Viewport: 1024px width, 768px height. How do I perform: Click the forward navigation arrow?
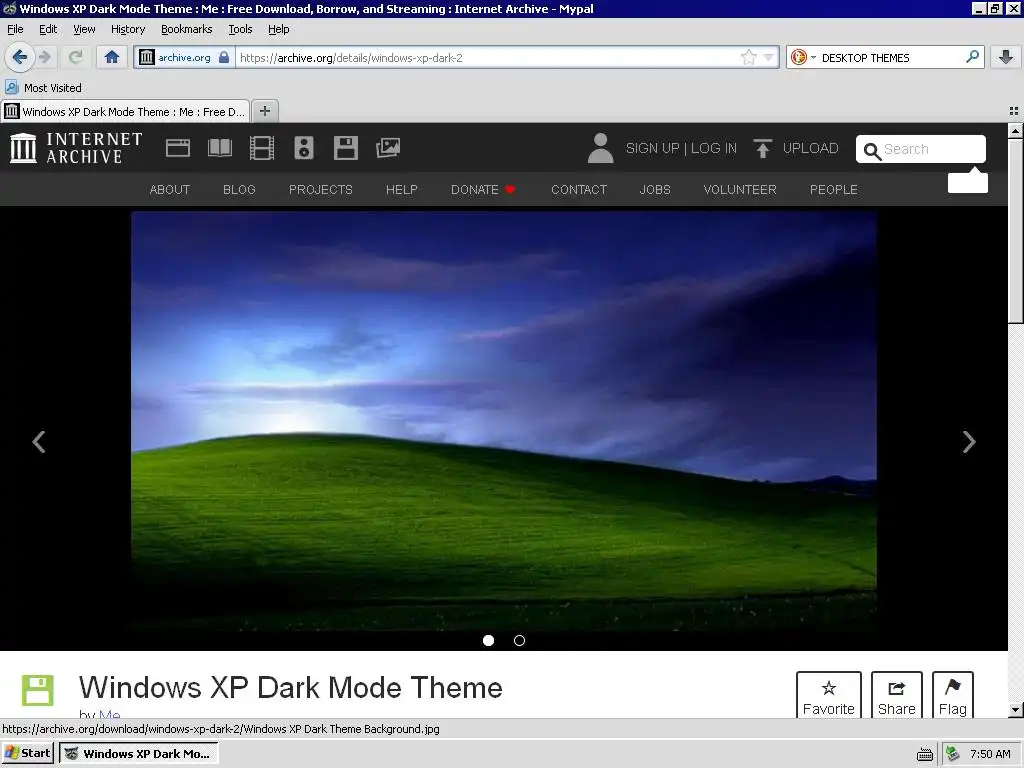click(45, 57)
